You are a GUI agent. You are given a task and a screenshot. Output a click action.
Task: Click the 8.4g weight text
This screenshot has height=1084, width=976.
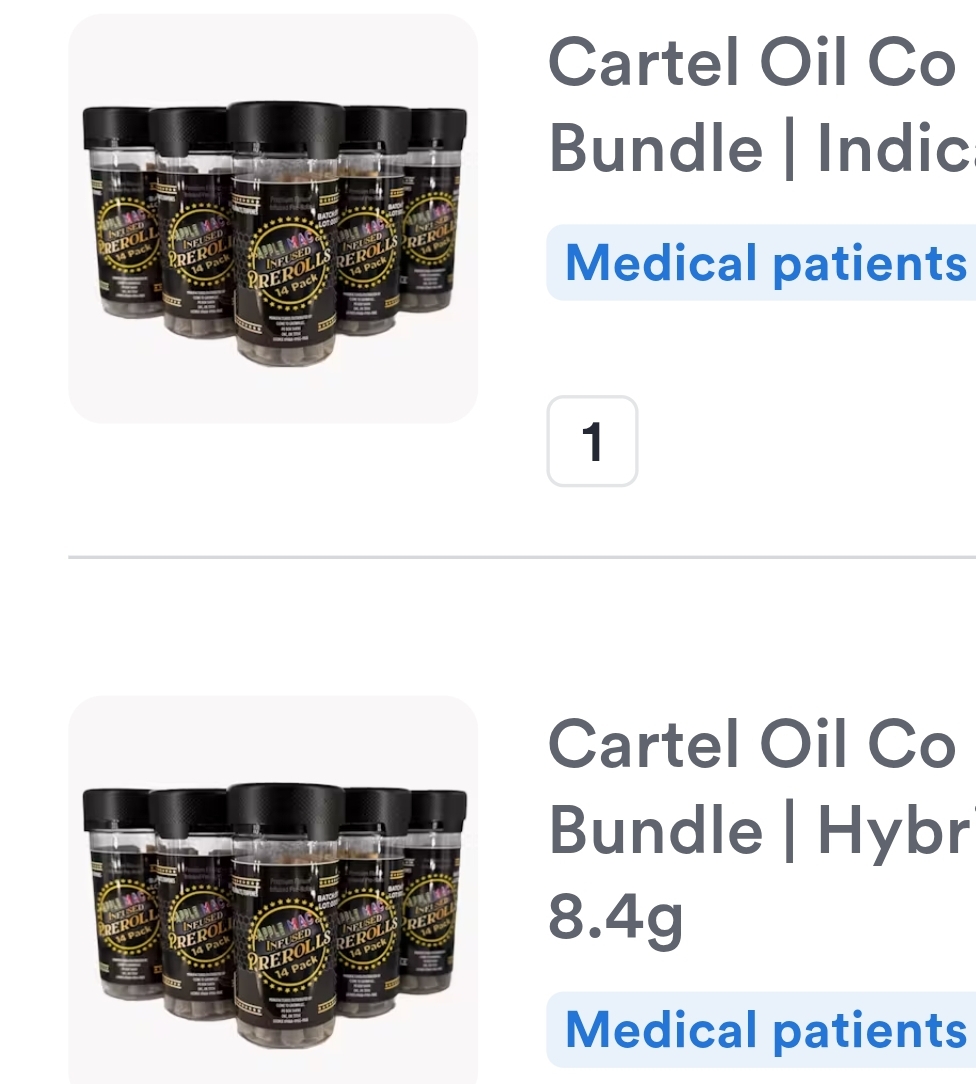tap(615, 917)
